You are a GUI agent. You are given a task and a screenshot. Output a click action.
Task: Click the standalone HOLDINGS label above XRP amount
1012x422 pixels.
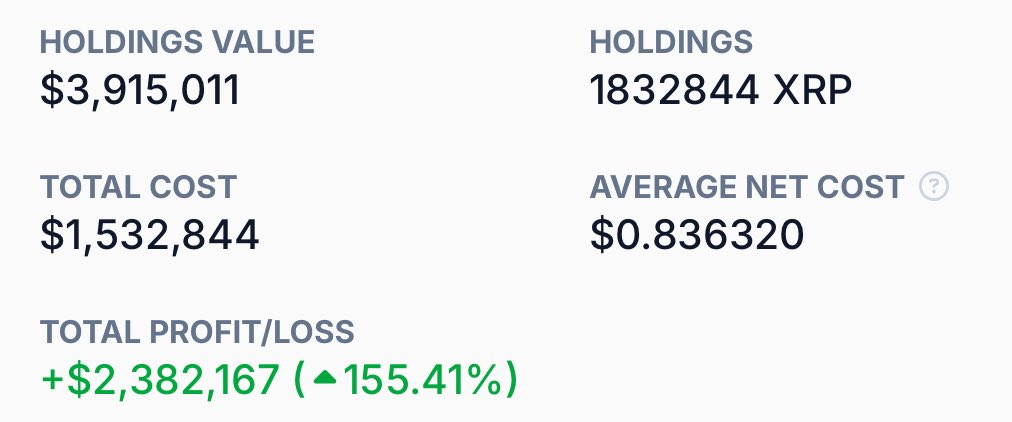671,42
